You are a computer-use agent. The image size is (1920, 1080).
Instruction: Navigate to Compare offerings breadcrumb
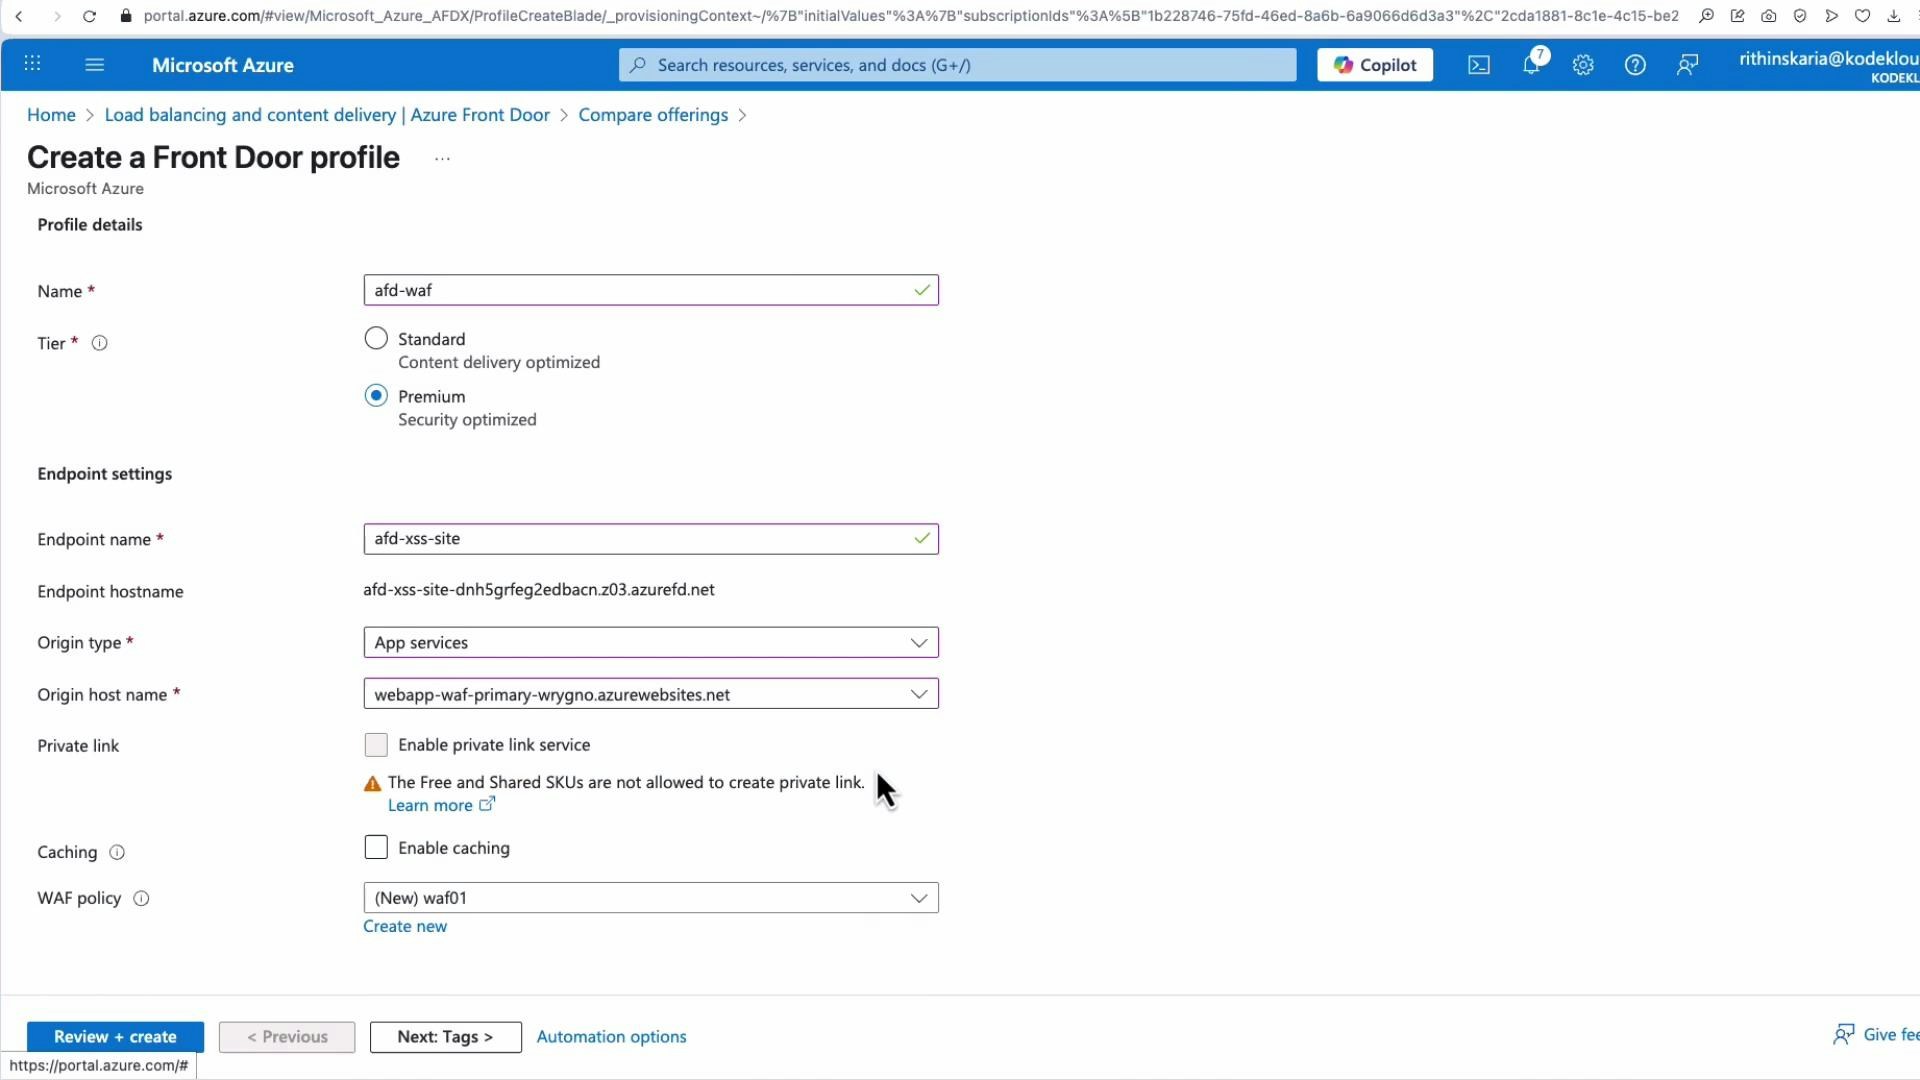coord(654,115)
